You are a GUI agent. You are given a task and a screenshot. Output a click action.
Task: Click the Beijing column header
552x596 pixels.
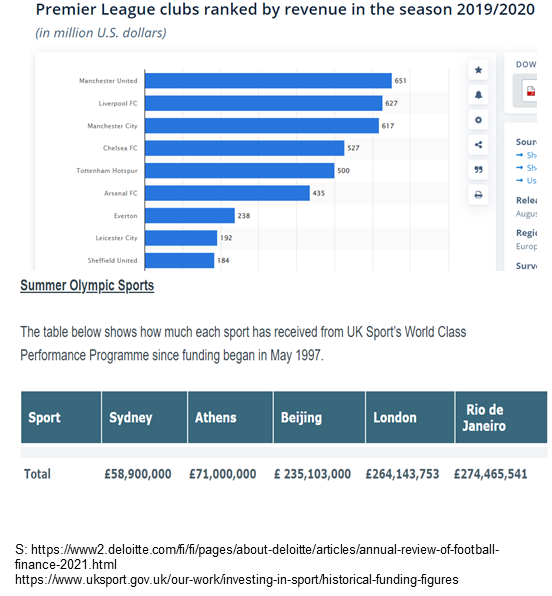(319, 417)
